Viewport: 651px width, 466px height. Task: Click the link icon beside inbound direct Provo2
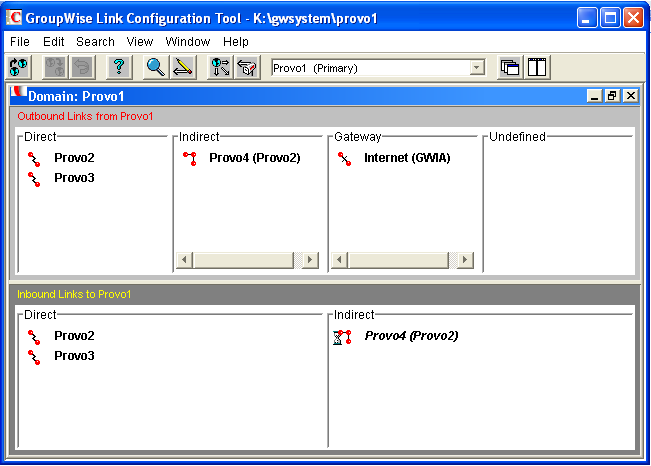34,337
